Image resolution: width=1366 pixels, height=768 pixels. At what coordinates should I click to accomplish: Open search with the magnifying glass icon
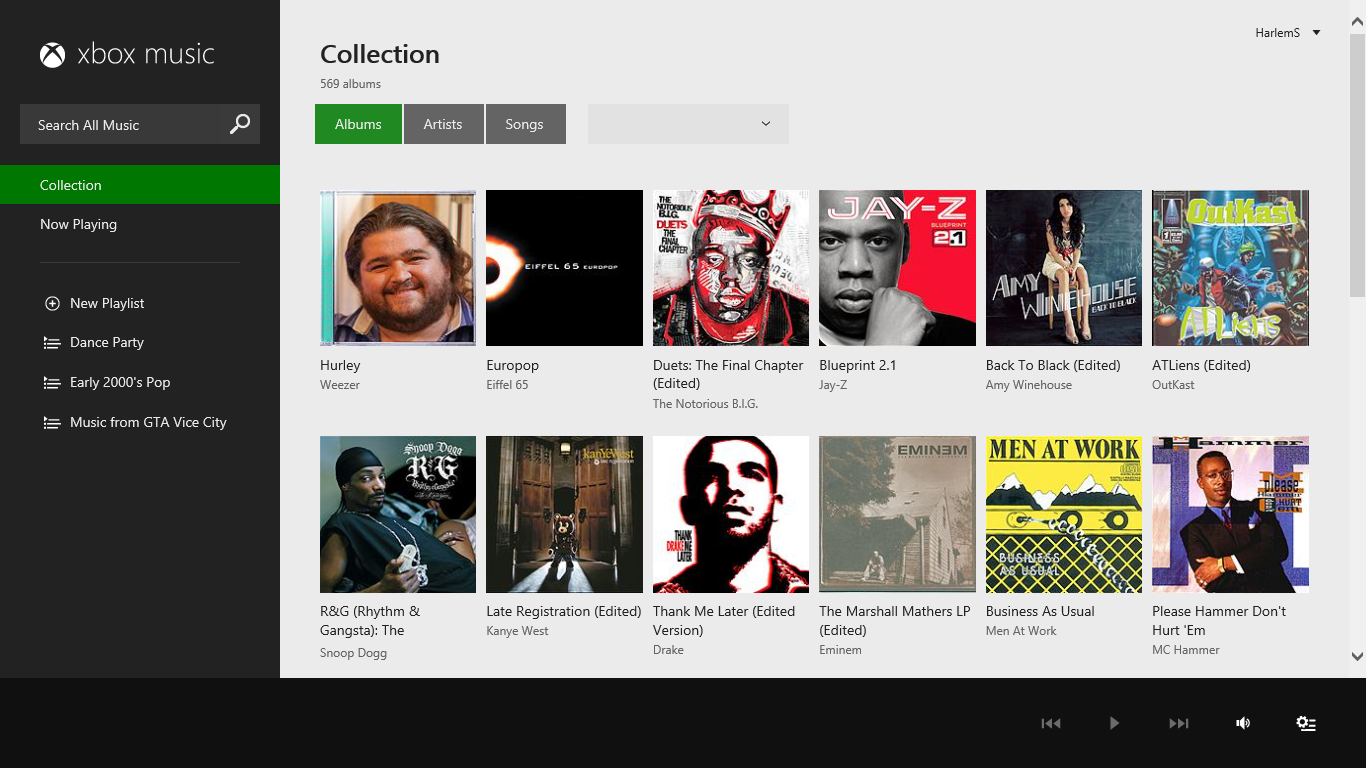(239, 124)
